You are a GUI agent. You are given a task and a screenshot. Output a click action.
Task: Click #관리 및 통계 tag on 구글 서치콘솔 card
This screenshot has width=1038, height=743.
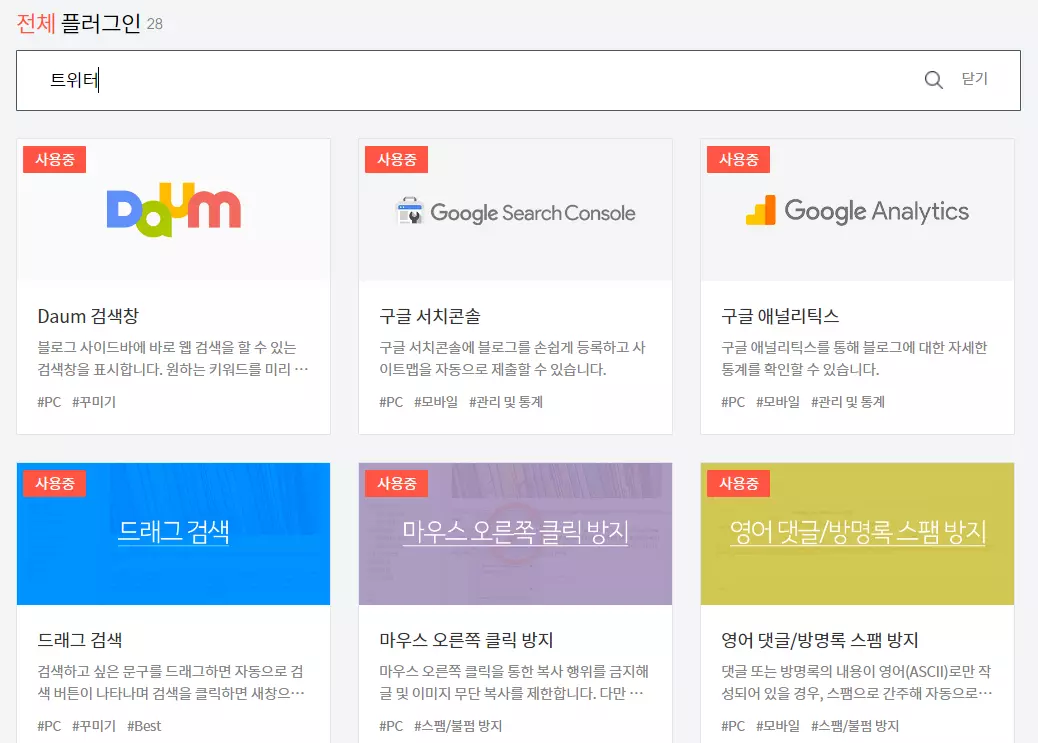click(506, 402)
